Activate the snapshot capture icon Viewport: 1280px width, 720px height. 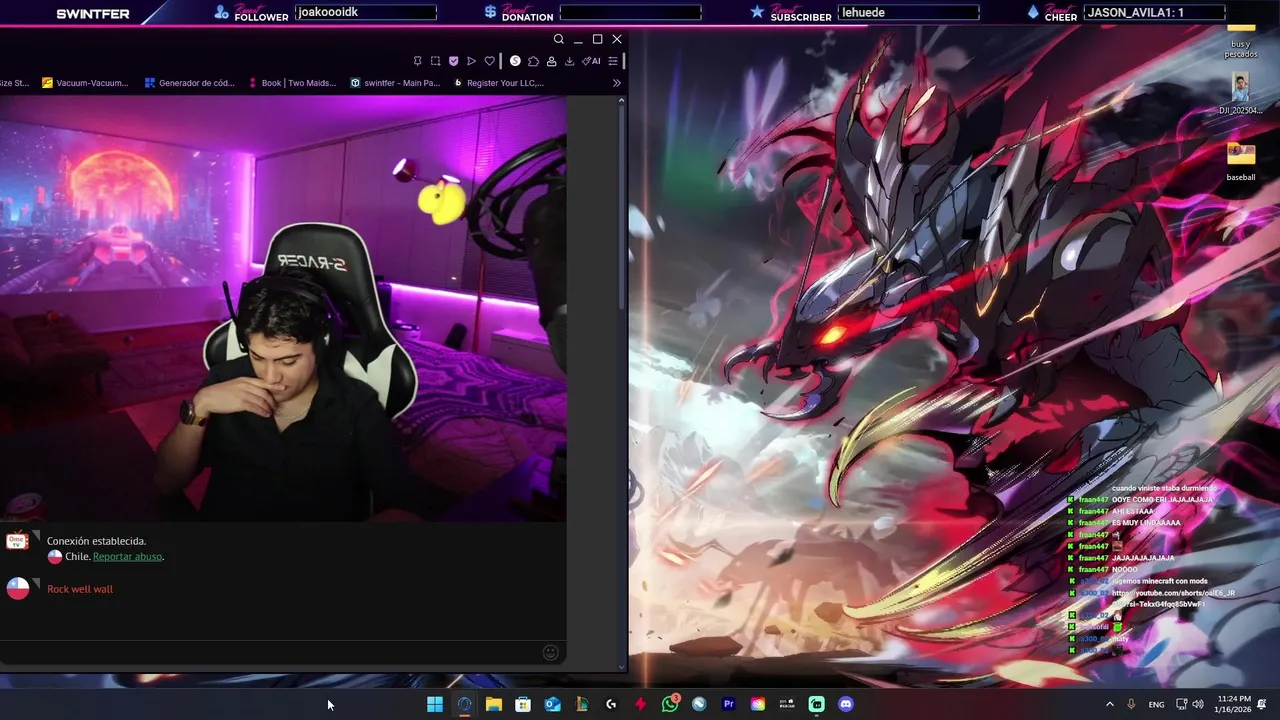pos(436,61)
